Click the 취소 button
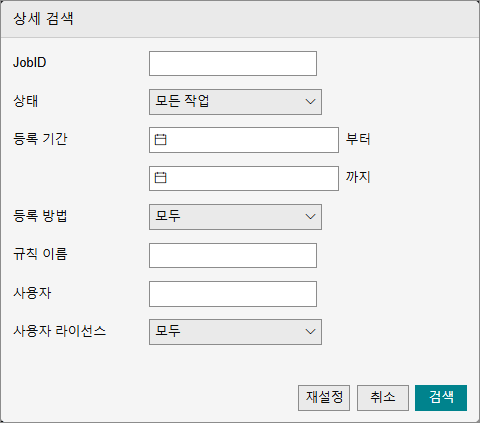 383,398
